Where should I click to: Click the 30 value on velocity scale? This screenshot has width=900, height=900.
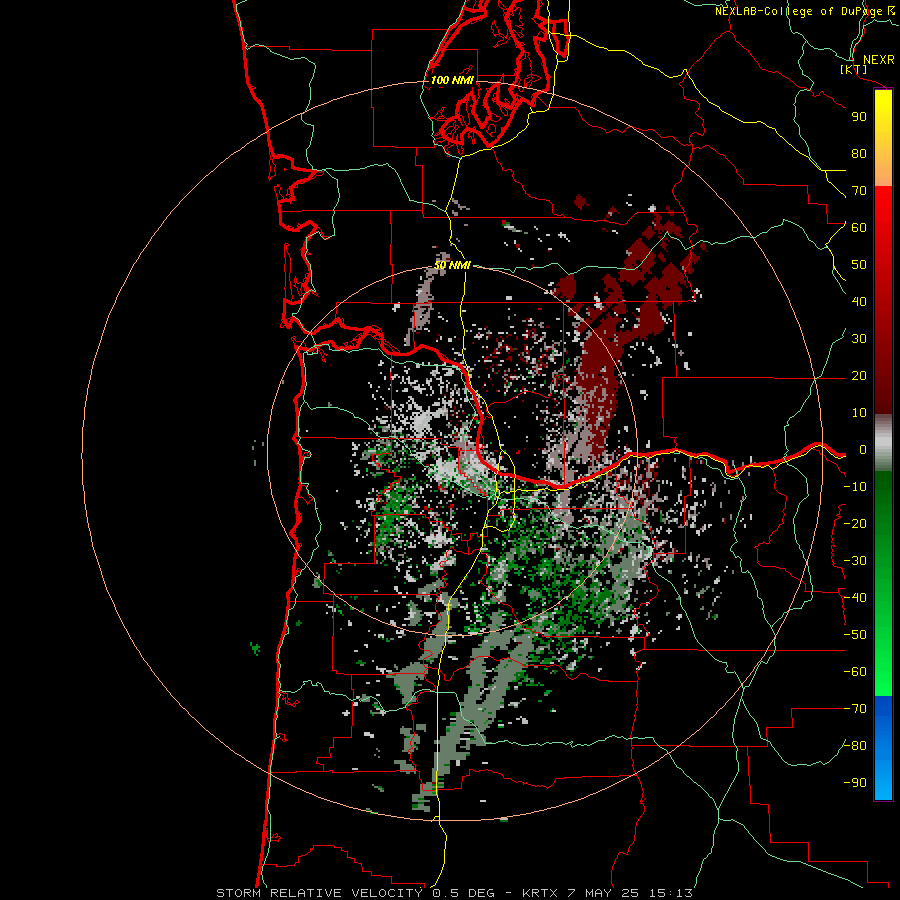coord(859,339)
